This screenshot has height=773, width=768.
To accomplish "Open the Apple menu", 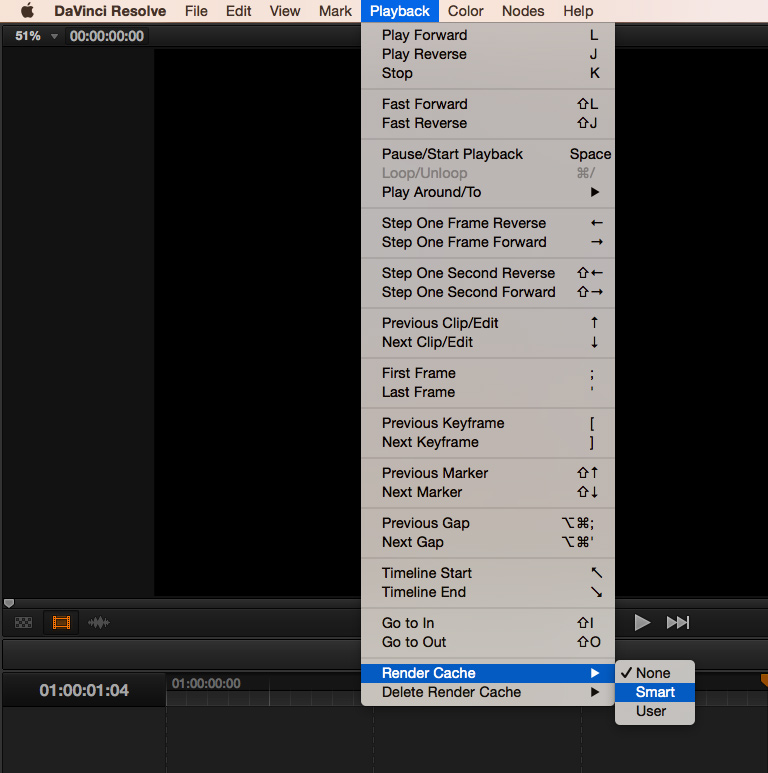I will [28, 10].
